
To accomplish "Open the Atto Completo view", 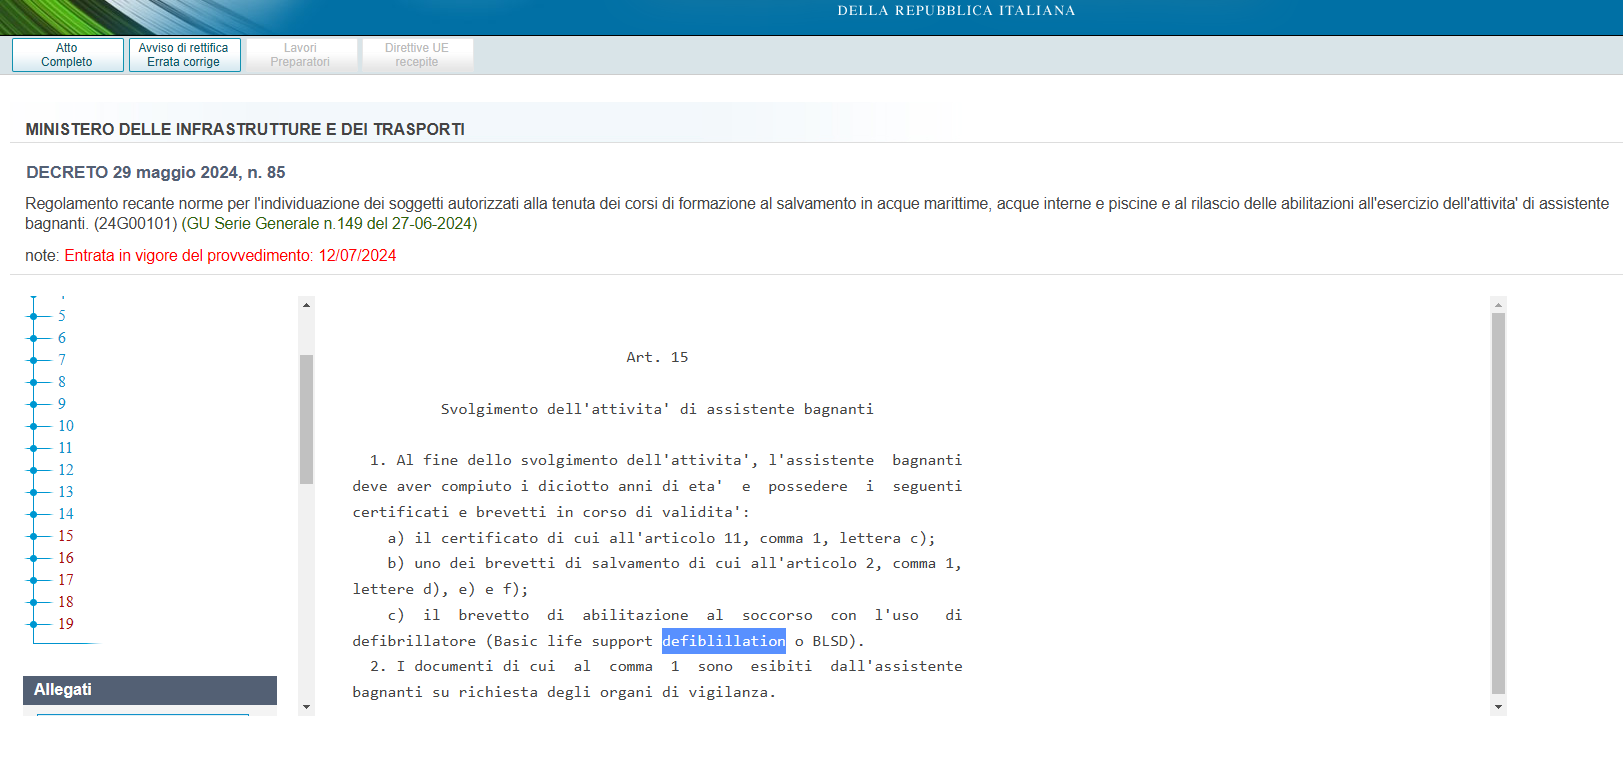I will pyautogui.click(x=67, y=55).
